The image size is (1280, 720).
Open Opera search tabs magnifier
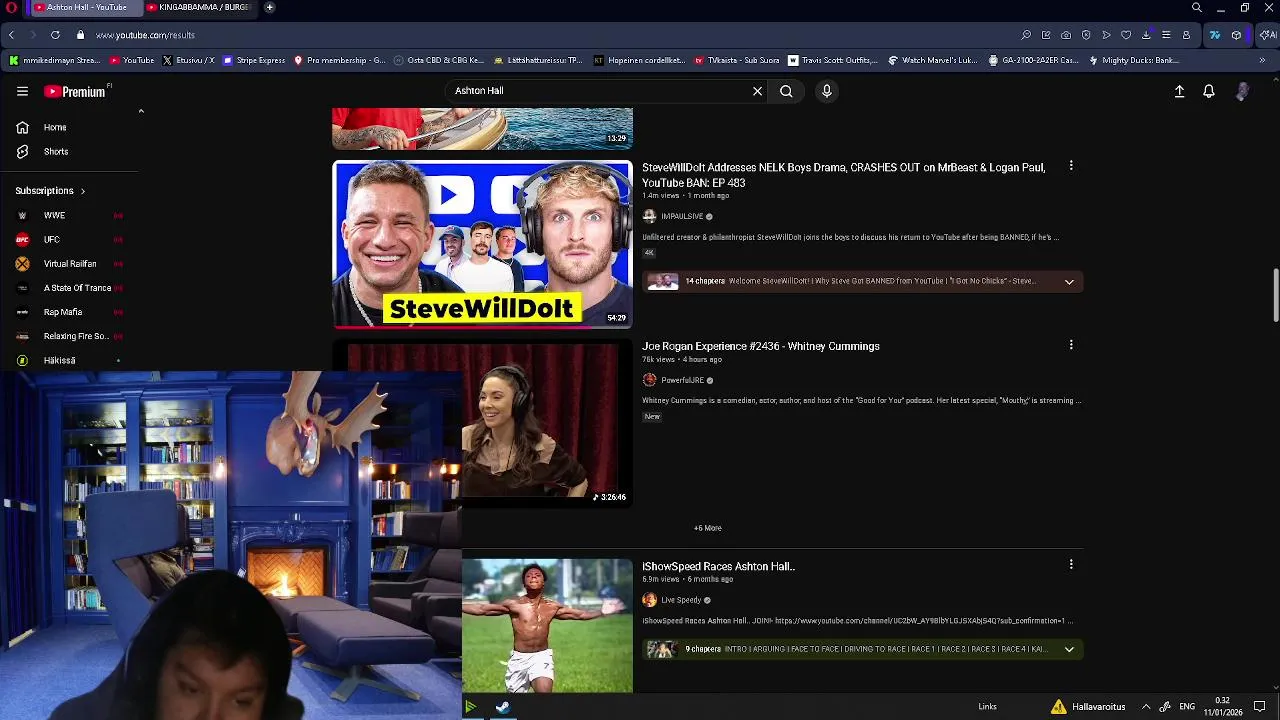coord(1197,7)
